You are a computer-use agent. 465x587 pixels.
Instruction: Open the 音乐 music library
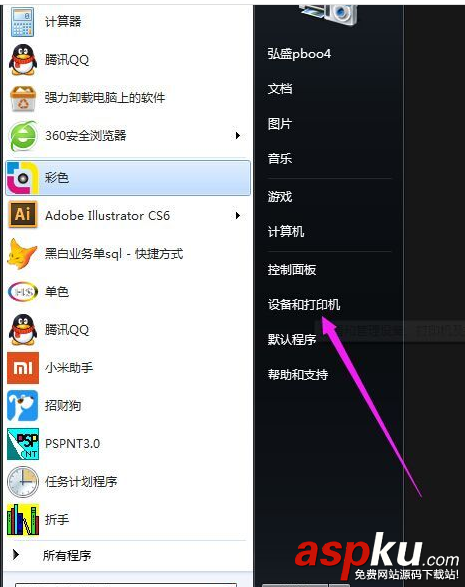point(280,158)
